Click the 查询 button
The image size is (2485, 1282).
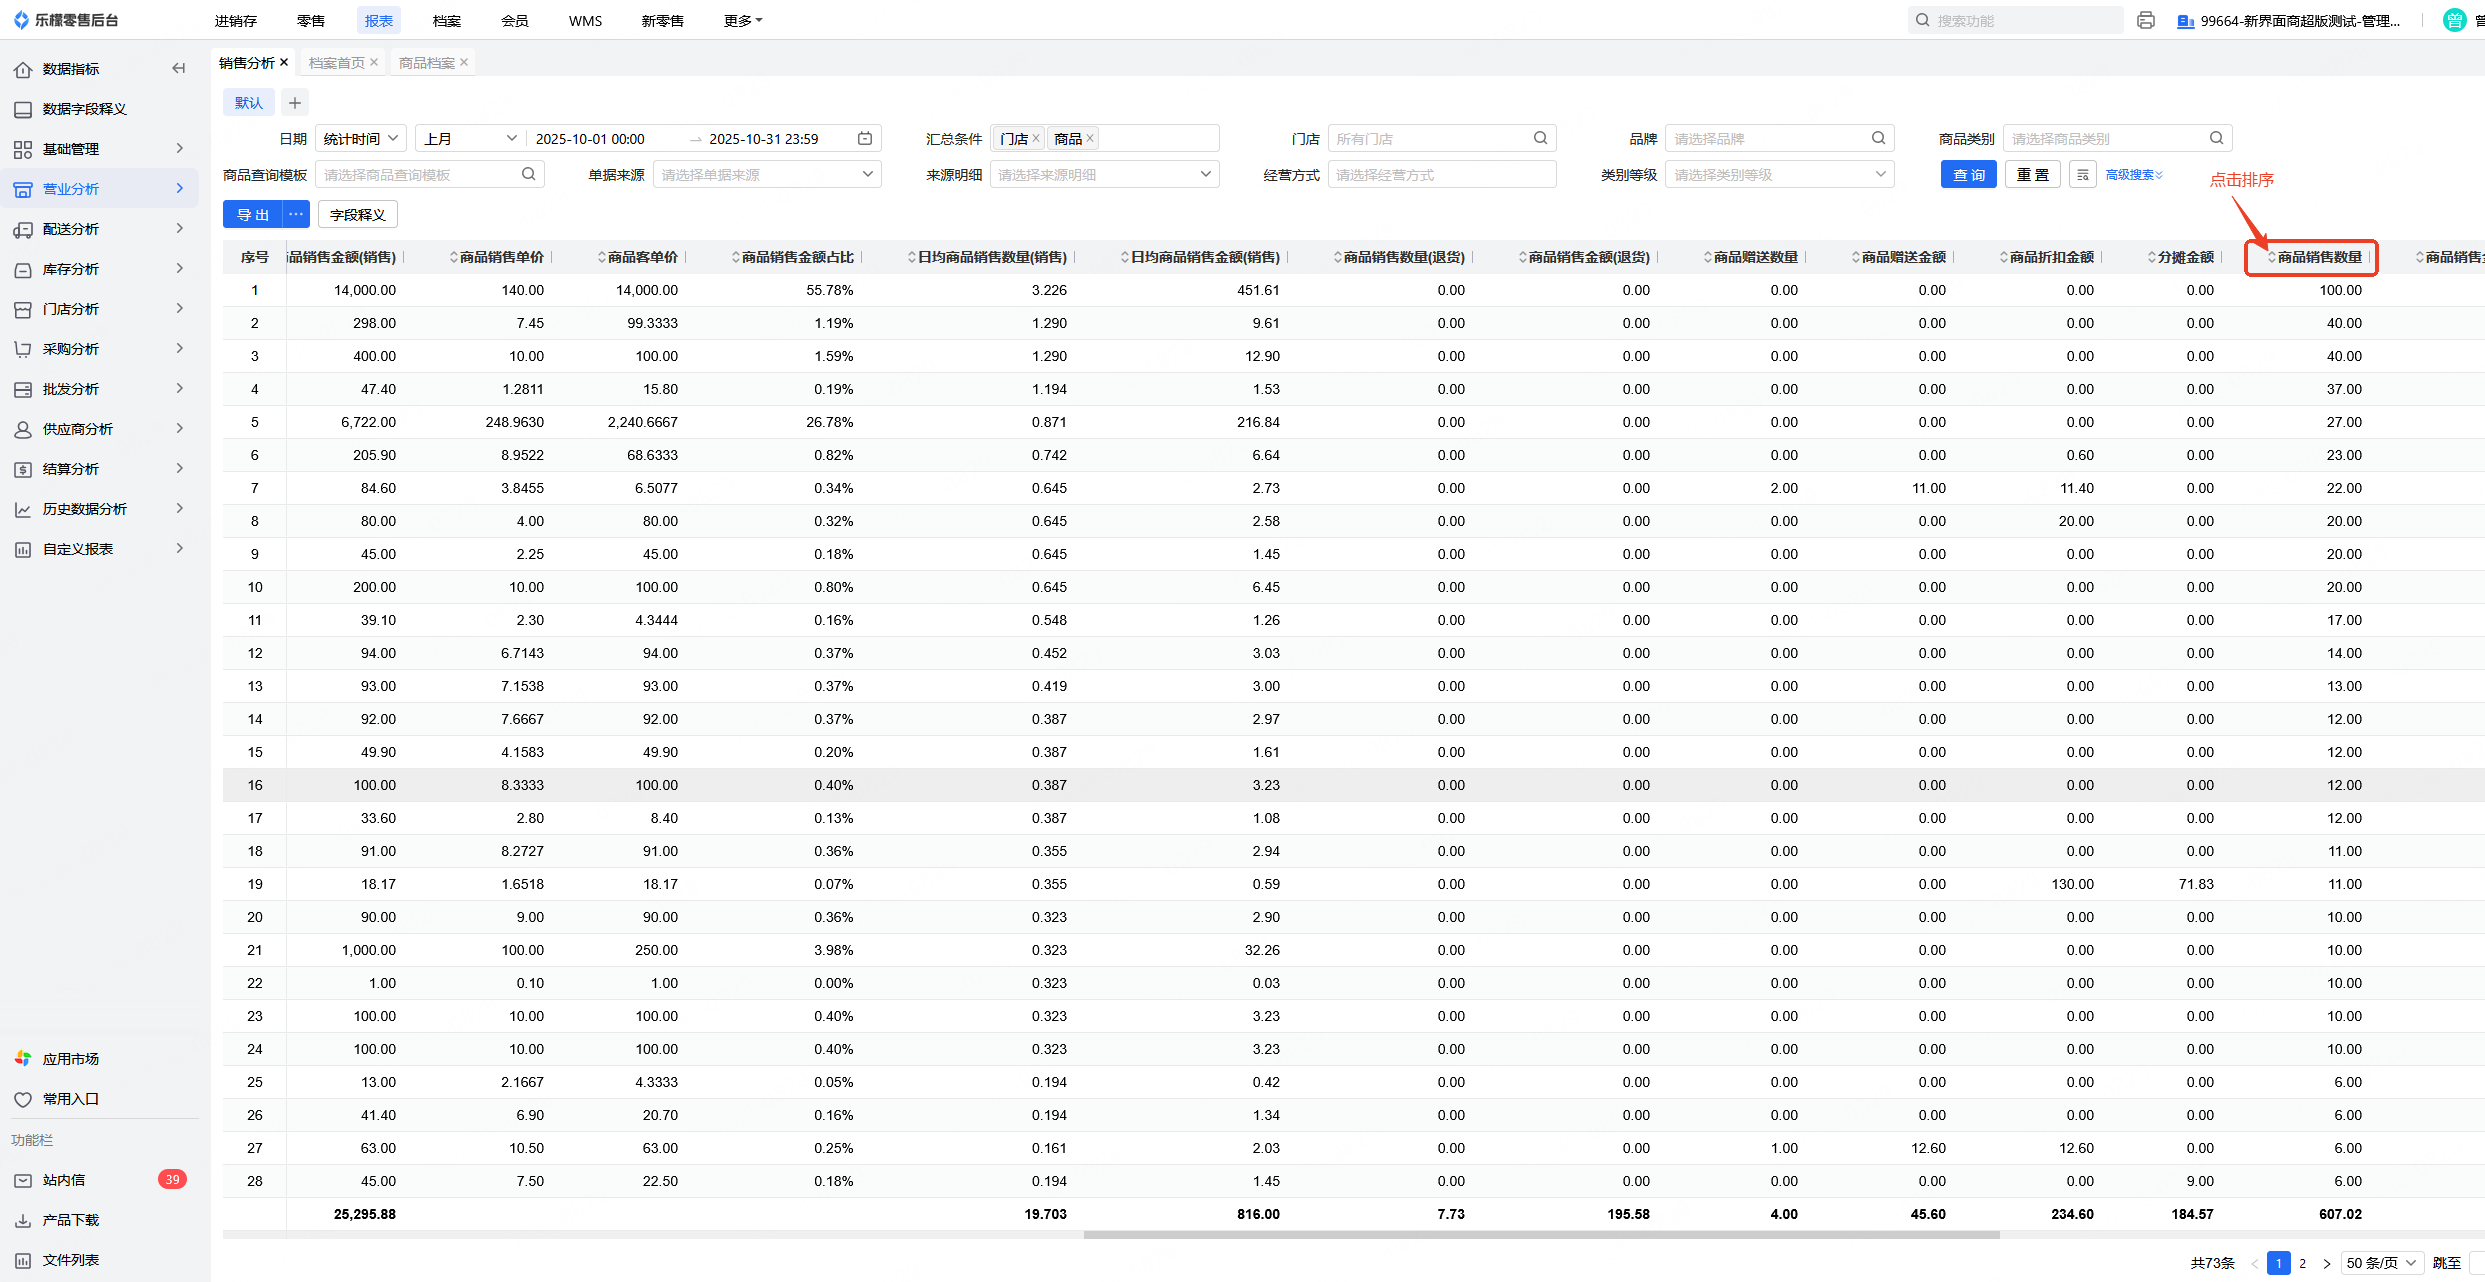[1968, 175]
